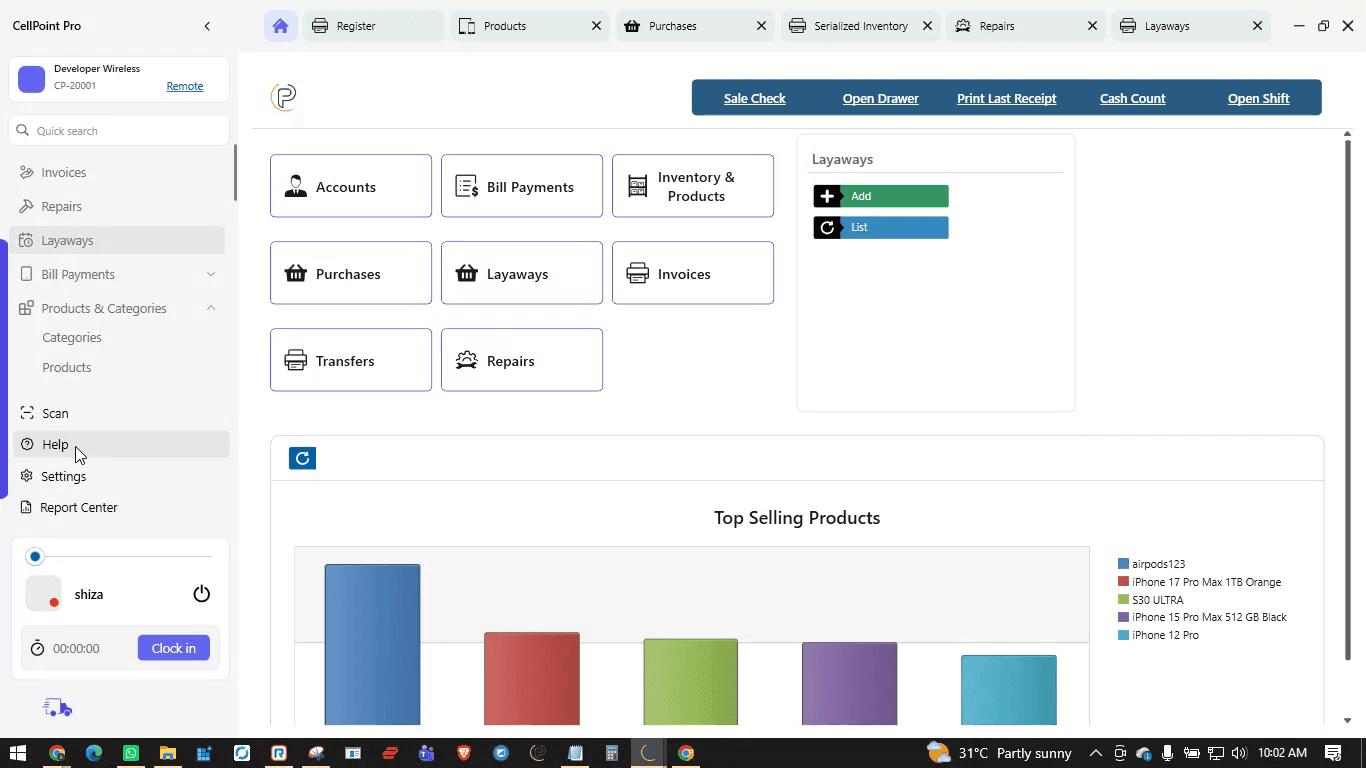The height and width of the screenshot is (768, 1366).
Task: Click the CellPoint P logo above the tiles
Action: click(284, 97)
